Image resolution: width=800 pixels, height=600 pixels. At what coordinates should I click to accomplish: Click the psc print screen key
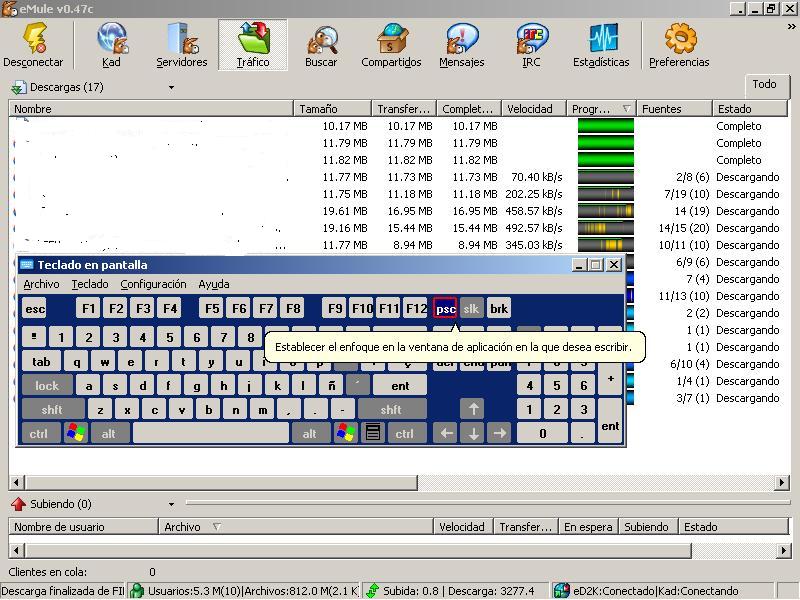coord(445,309)
